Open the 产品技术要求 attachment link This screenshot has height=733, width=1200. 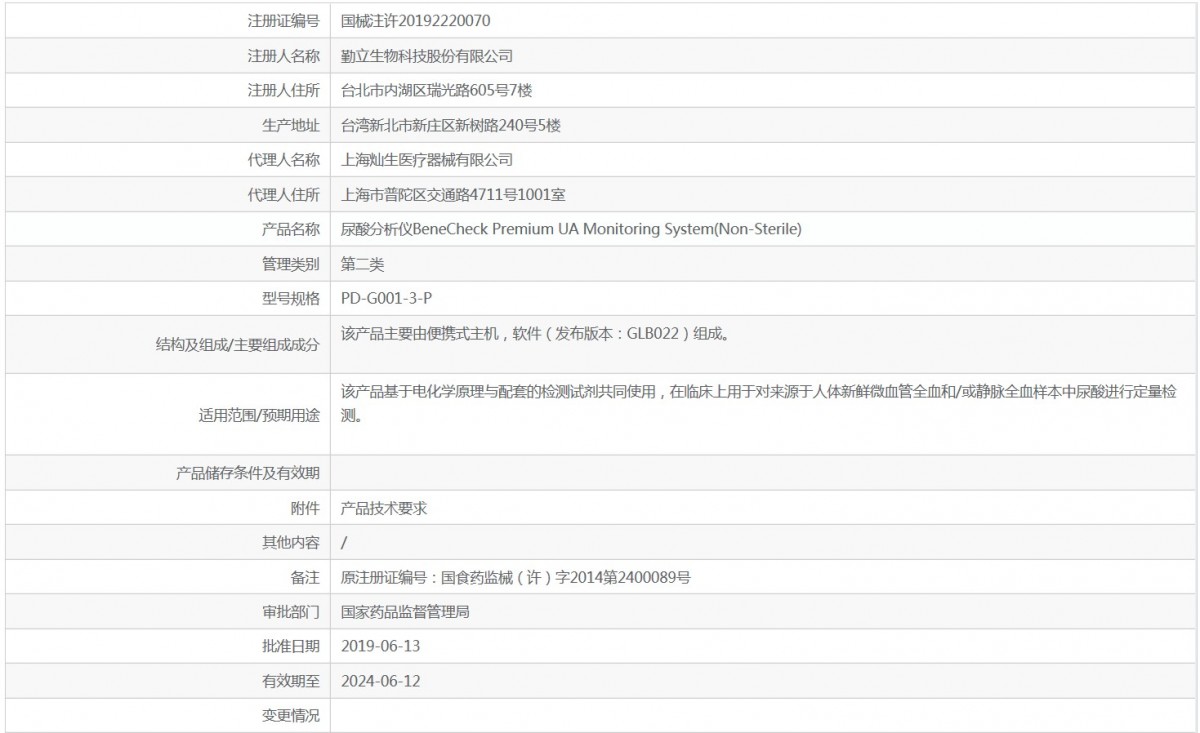tap(384, 508)
